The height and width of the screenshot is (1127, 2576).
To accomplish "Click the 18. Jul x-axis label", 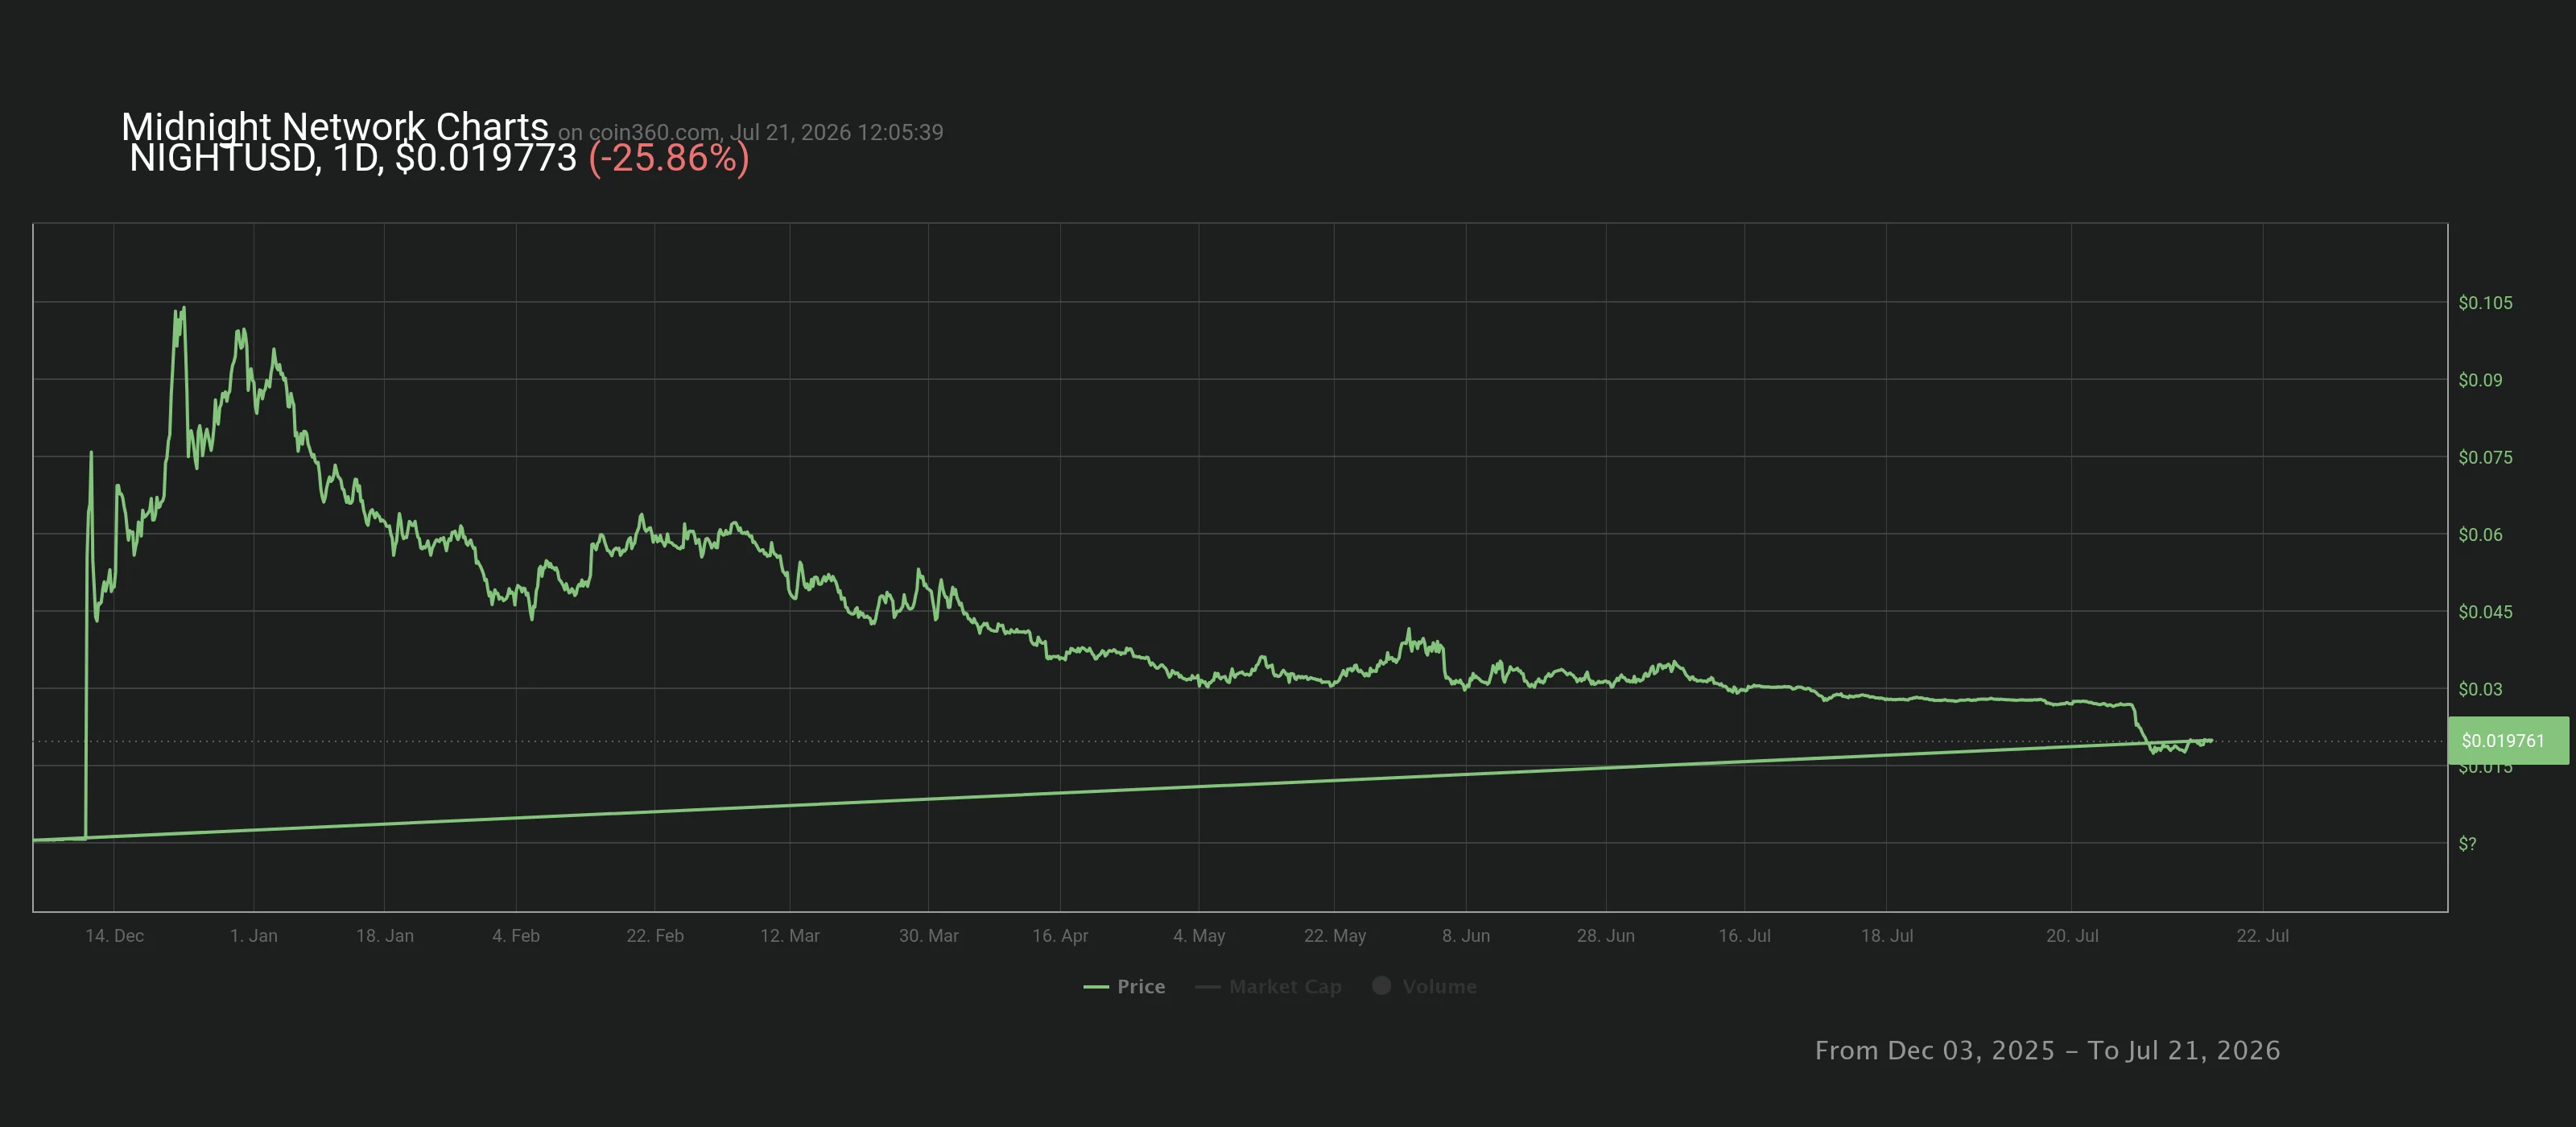I will point(1886,936).
